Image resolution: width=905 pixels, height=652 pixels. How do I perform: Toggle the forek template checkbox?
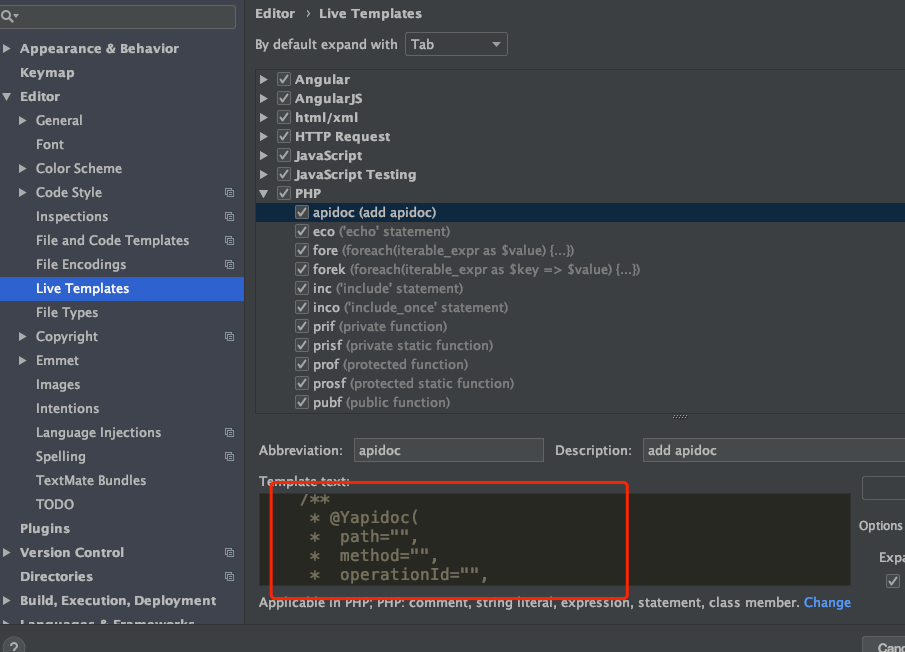coord(301,269)
